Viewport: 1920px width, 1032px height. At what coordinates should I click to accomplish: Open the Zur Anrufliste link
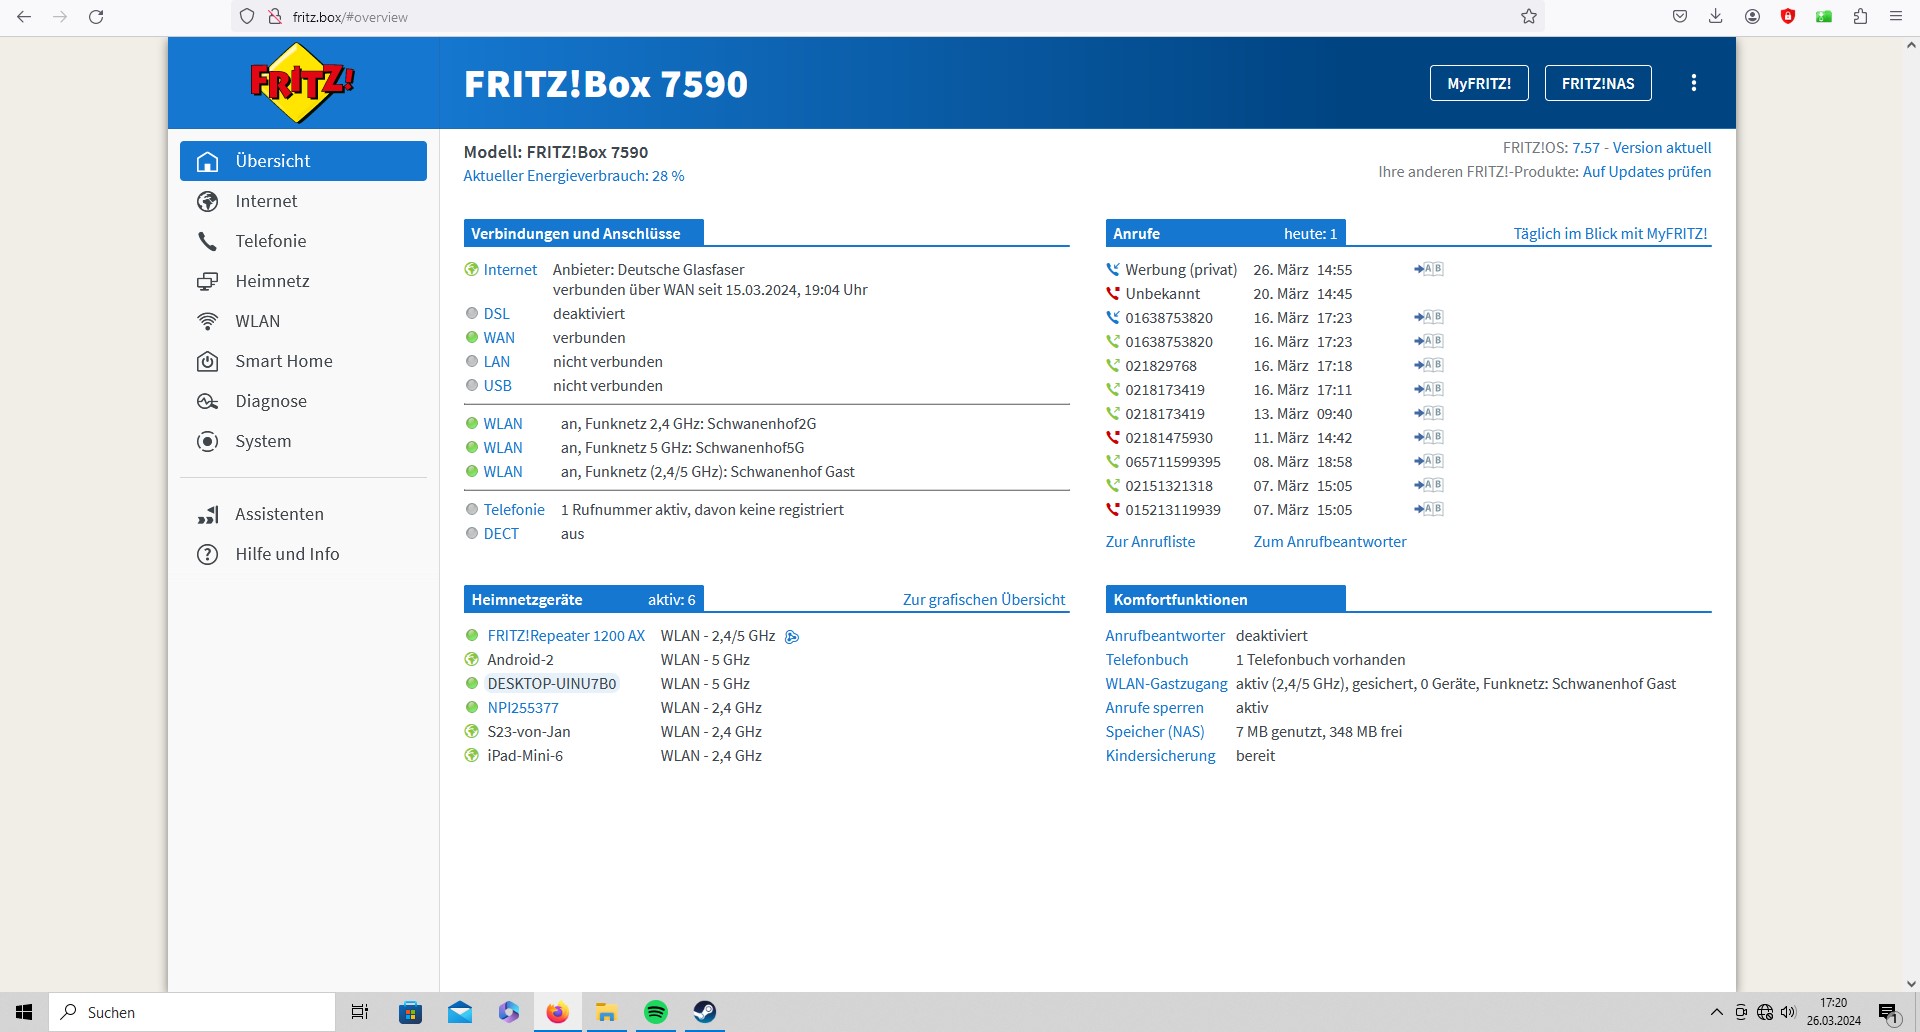coord(1150,541)
